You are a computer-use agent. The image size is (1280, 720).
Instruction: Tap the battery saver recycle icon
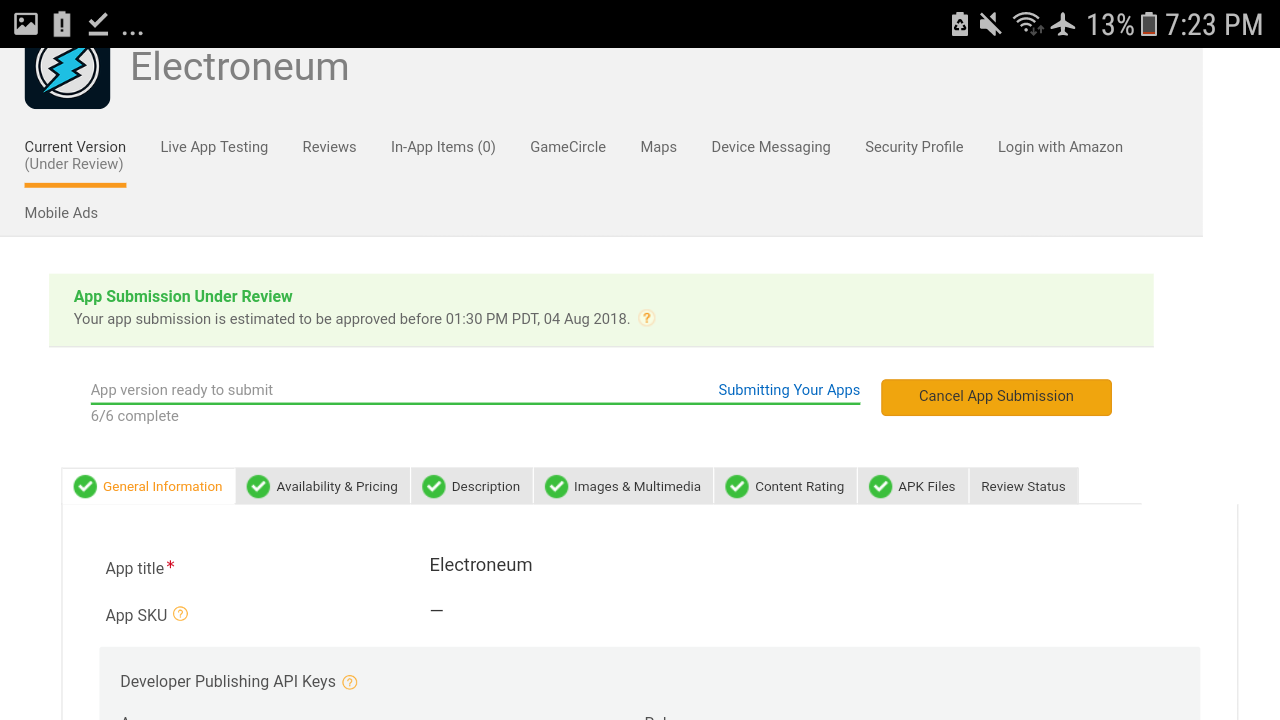point(960,24)
